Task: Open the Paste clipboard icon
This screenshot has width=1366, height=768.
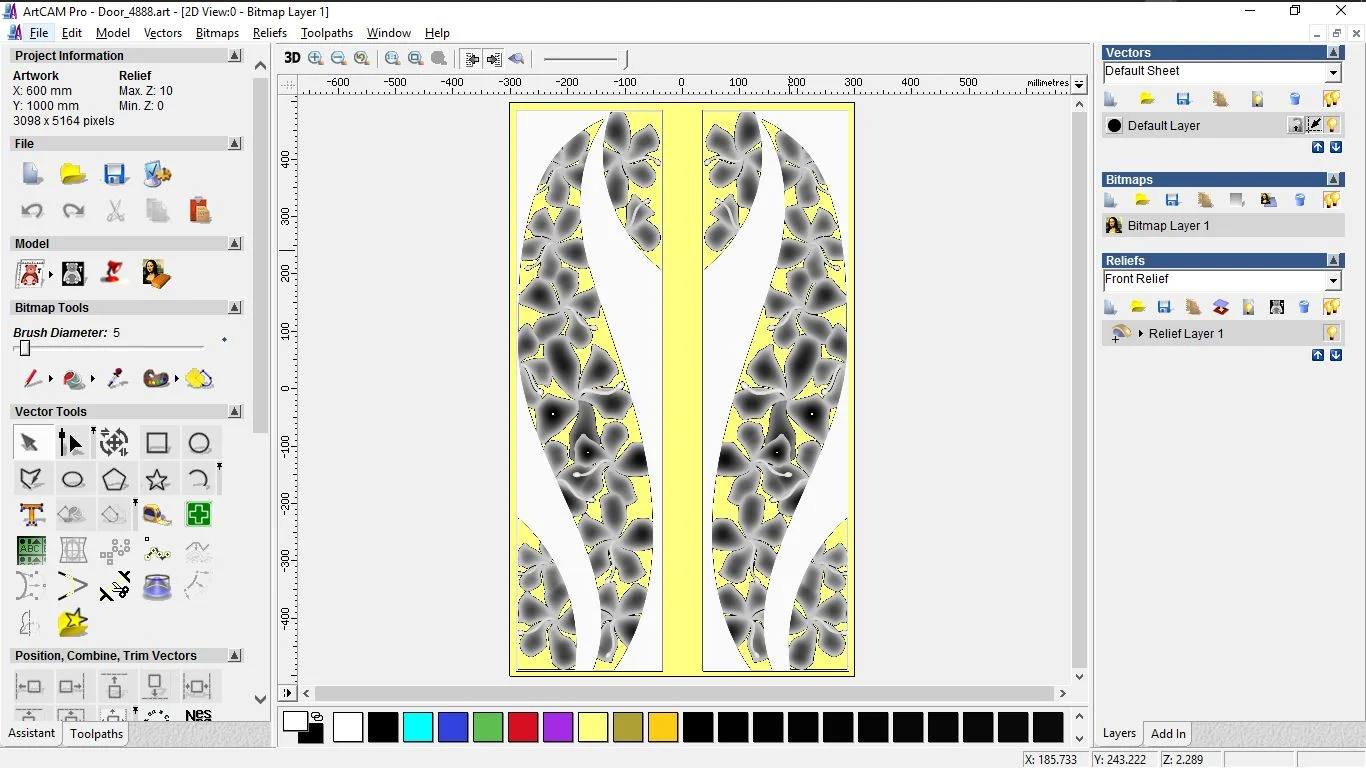Action: point(199,211)
